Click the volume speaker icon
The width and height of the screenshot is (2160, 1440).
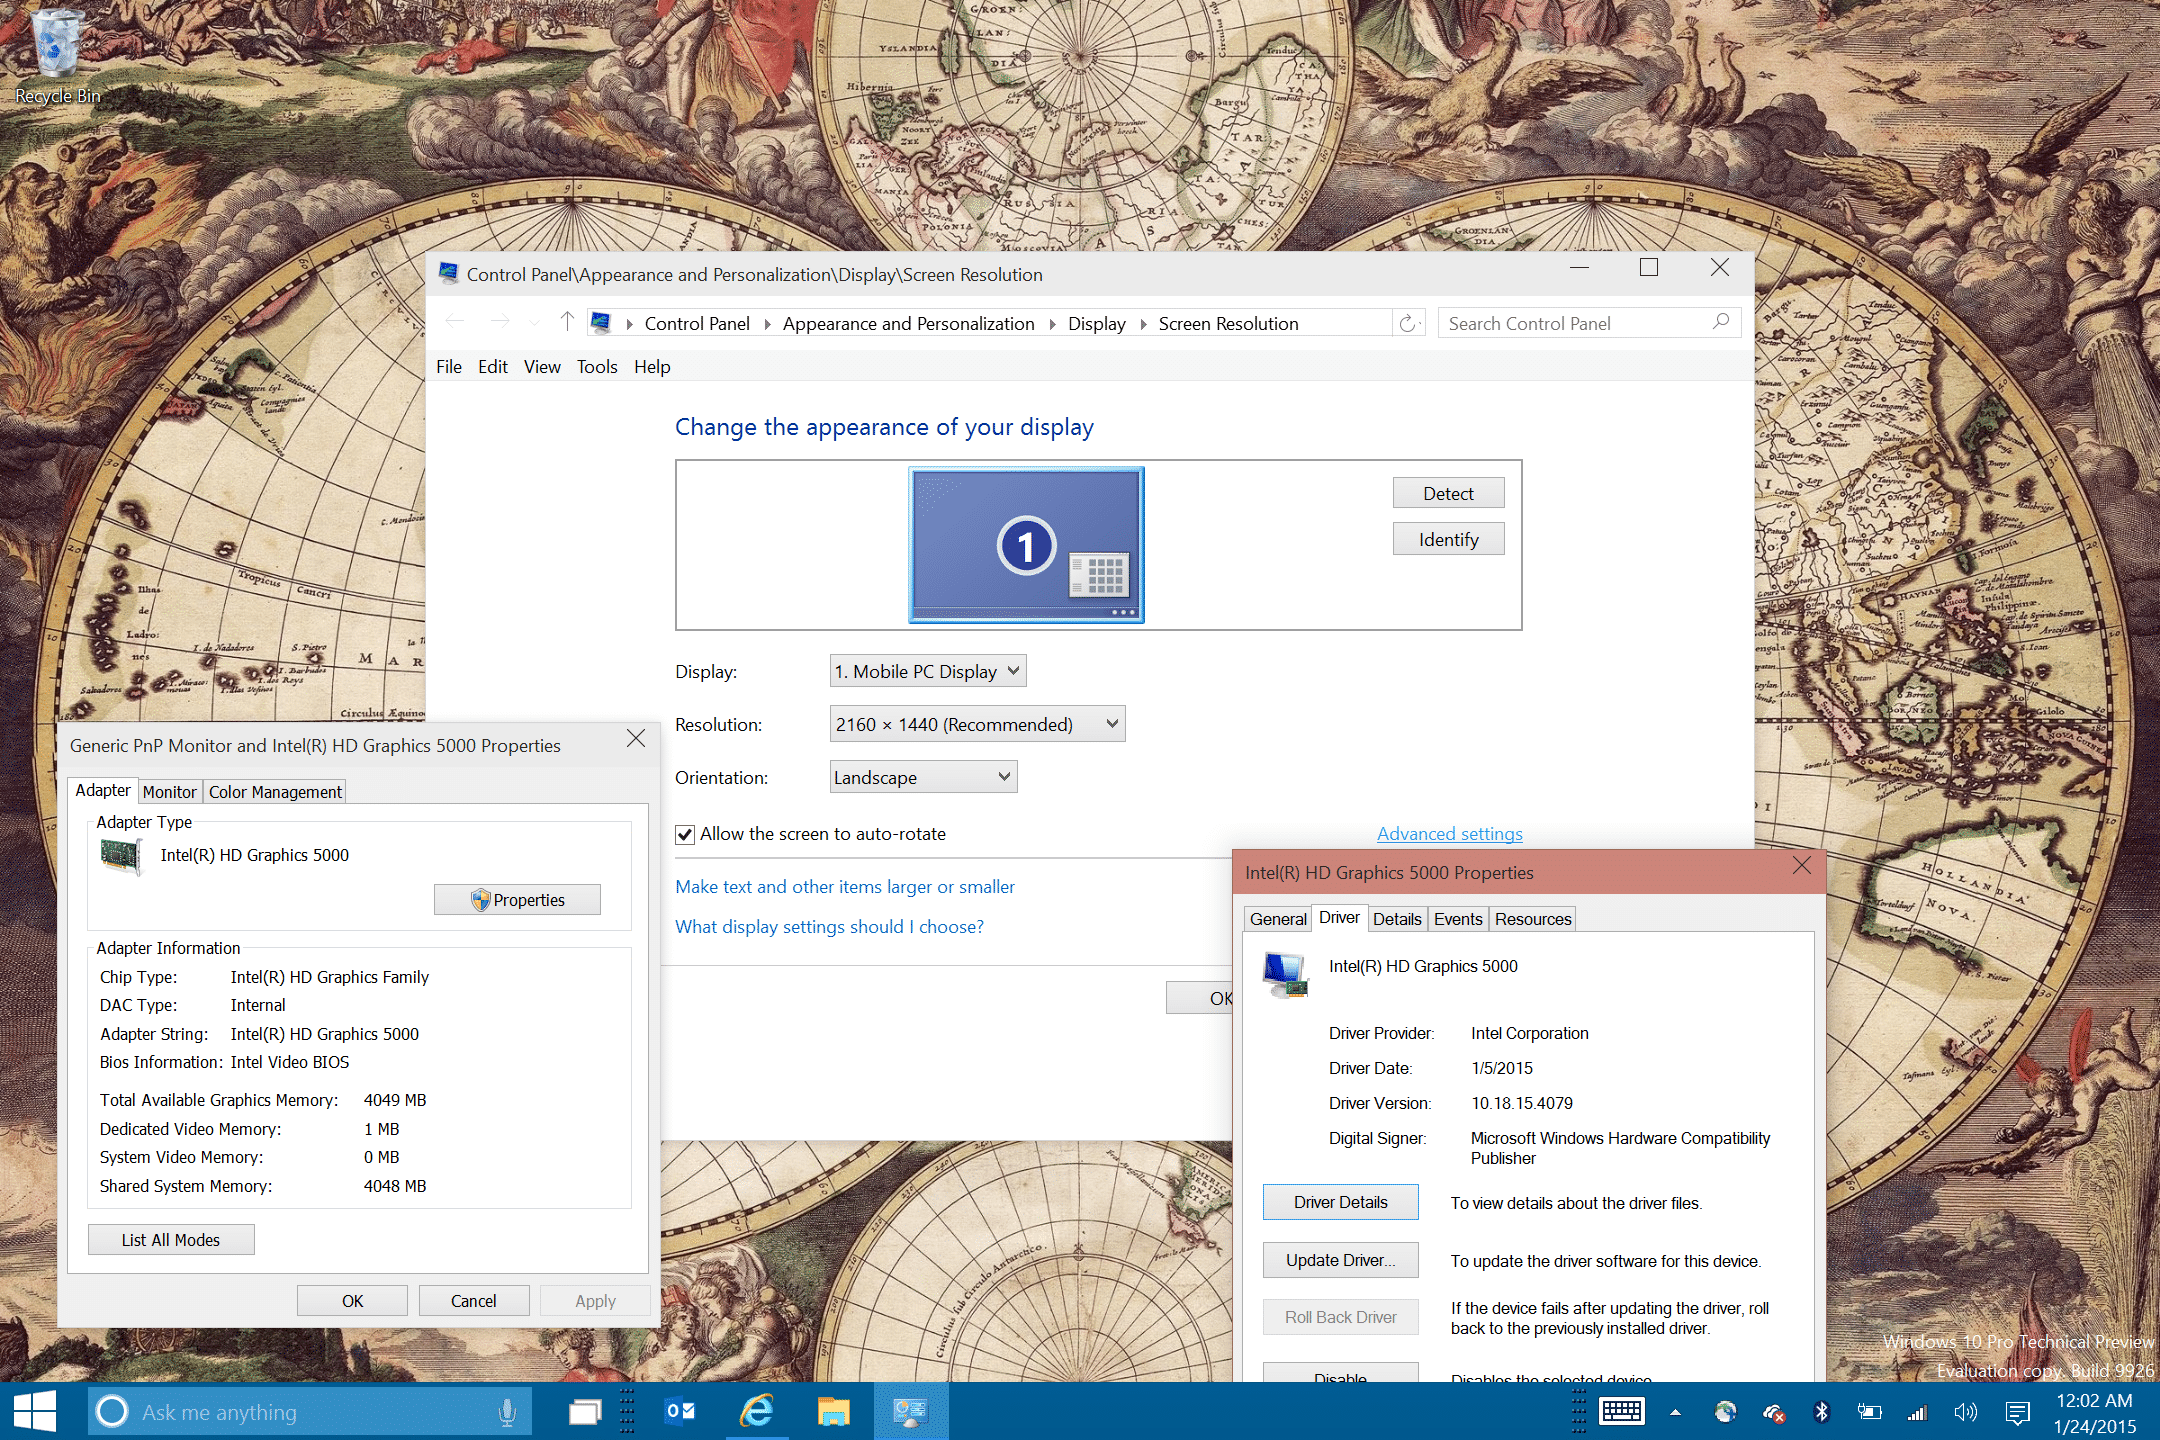1965,1412
